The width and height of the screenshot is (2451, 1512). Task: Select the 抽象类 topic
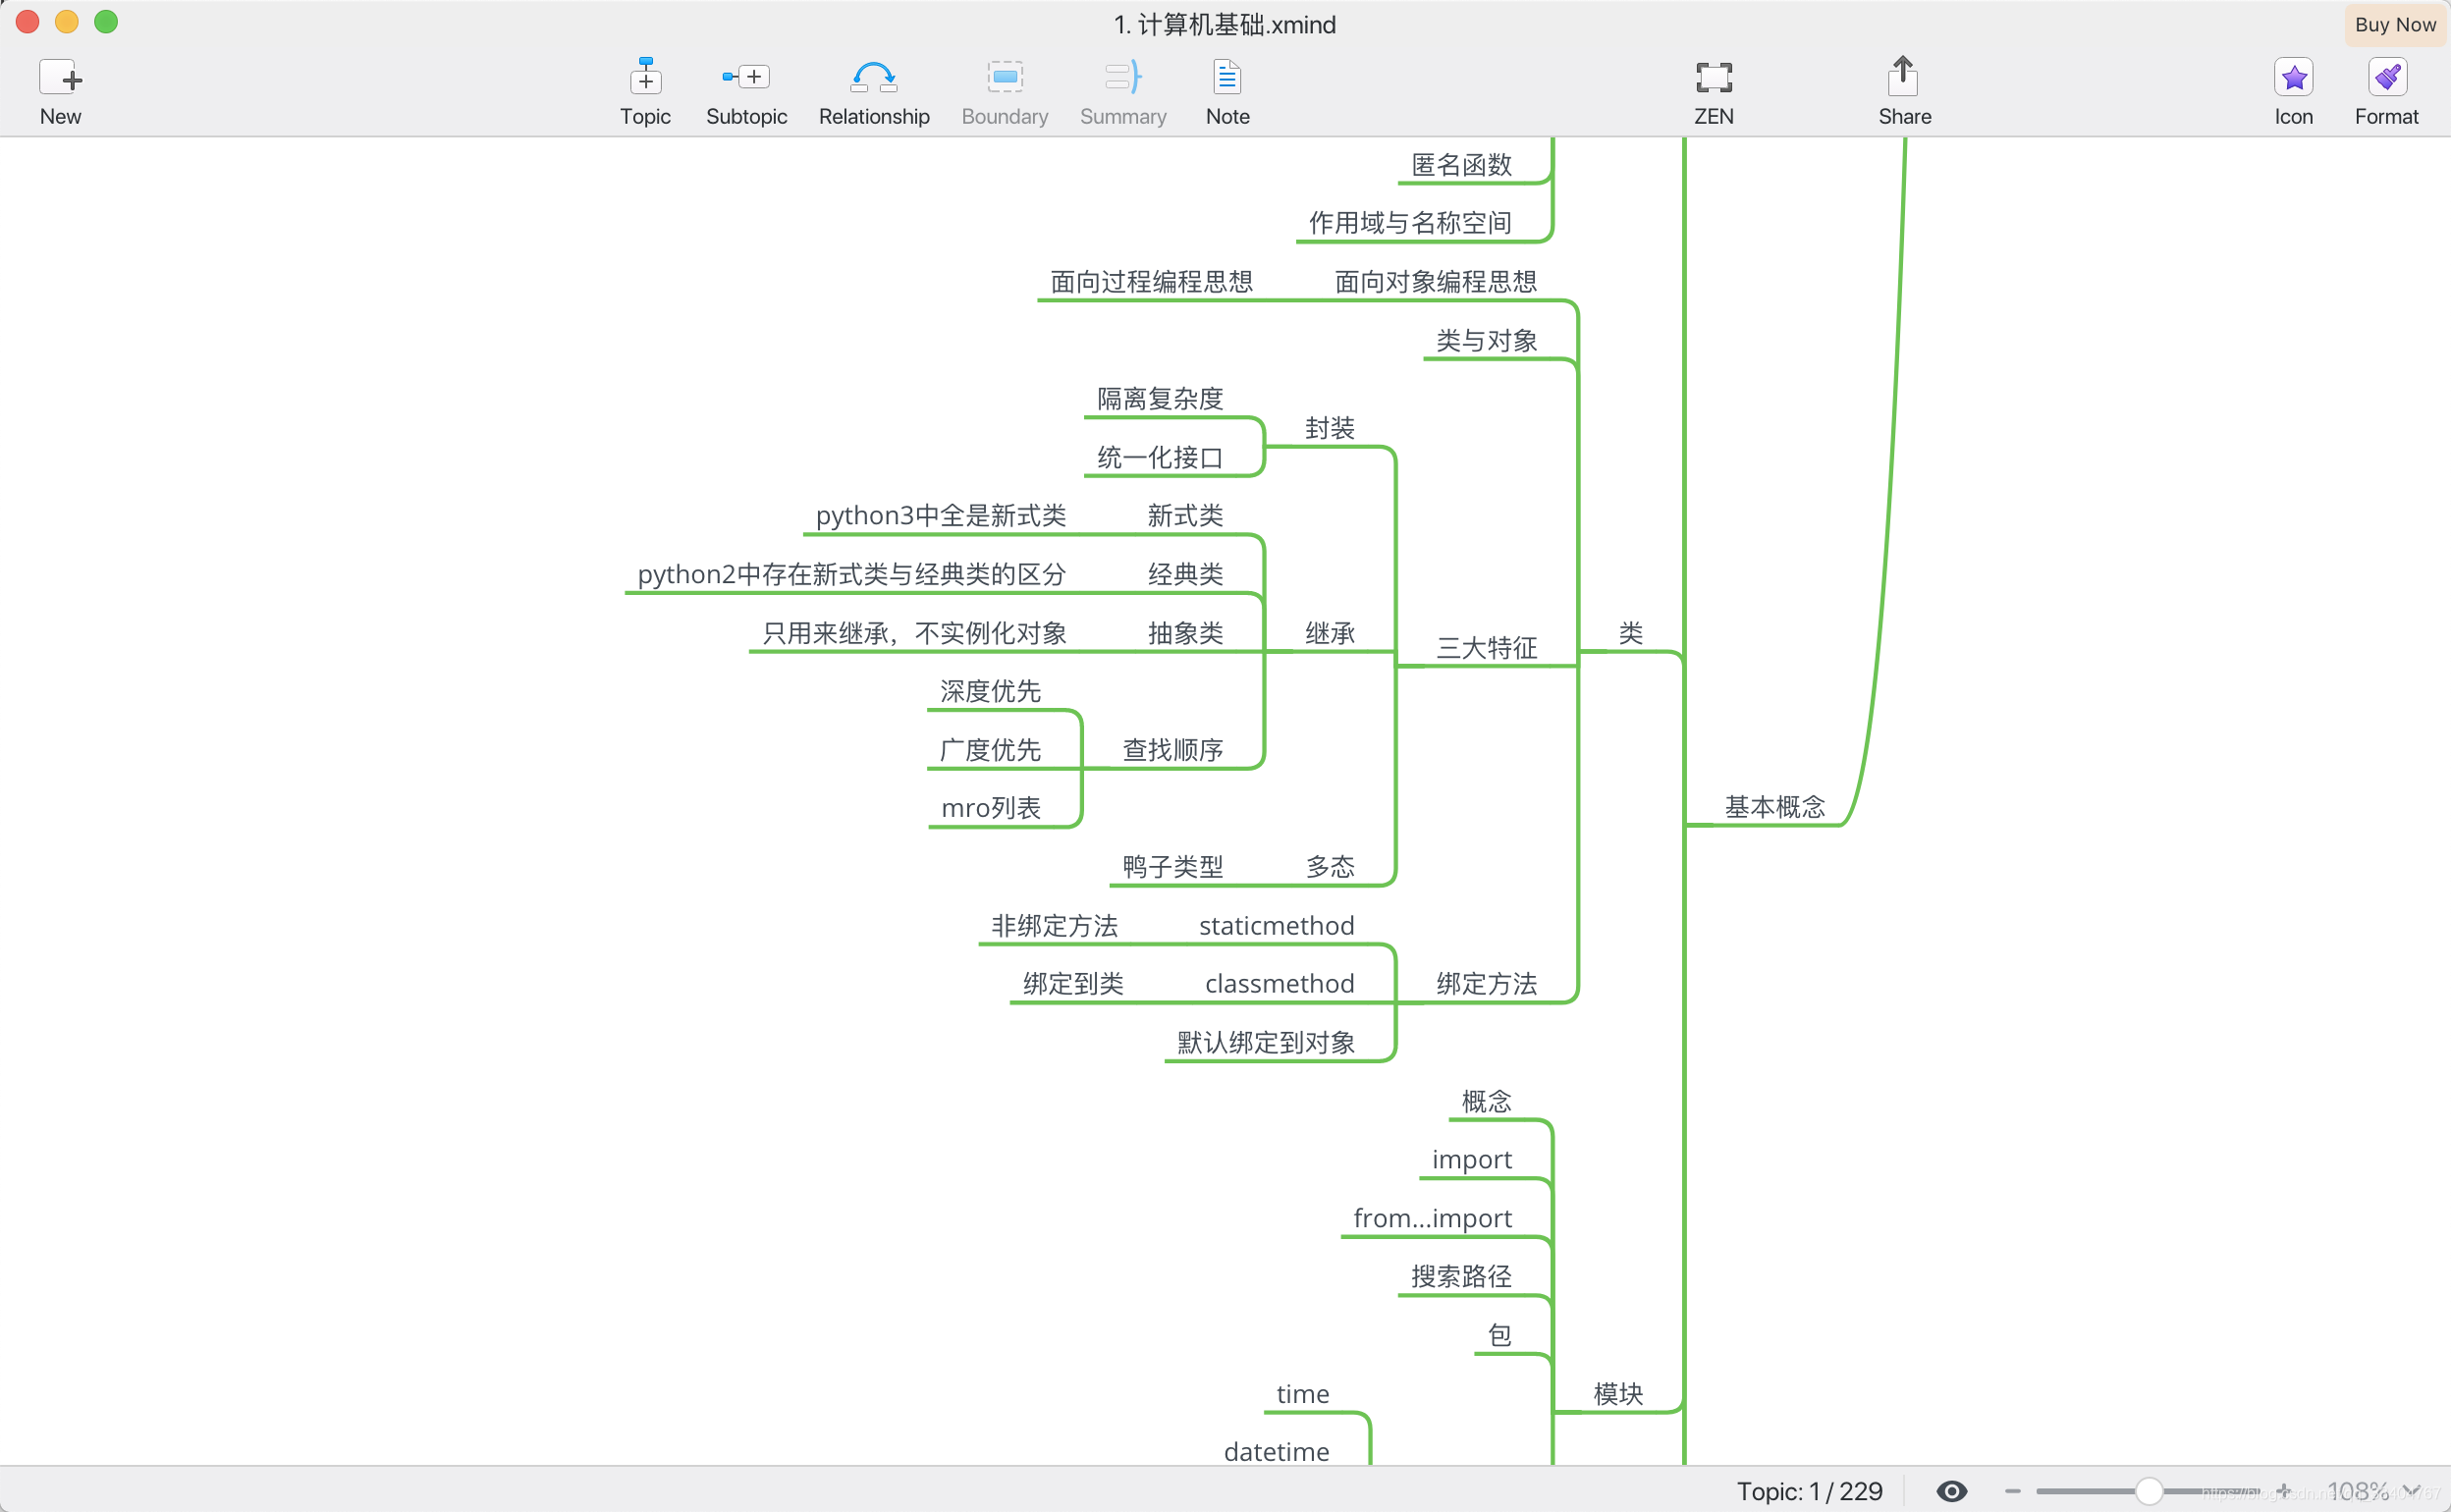[1185, 633]
